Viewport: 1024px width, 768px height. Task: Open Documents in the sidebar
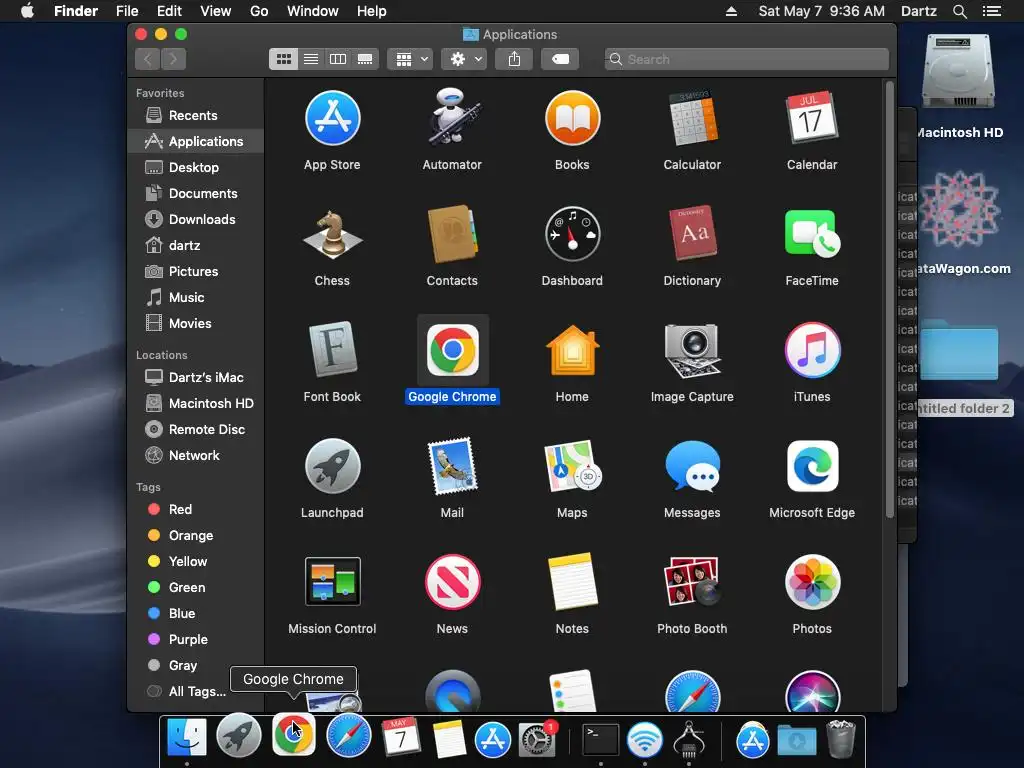[196, 193]
